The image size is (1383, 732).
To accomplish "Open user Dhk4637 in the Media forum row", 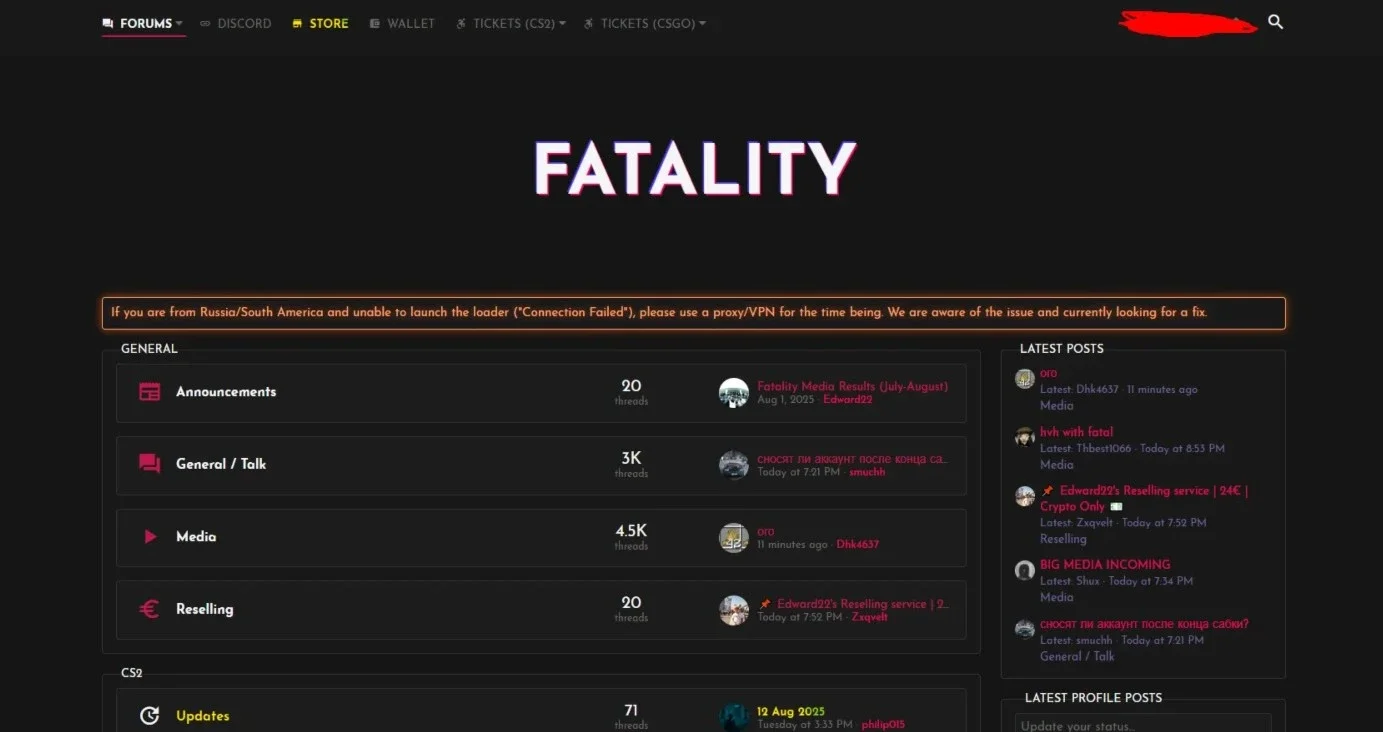I will tap(858, 545).
